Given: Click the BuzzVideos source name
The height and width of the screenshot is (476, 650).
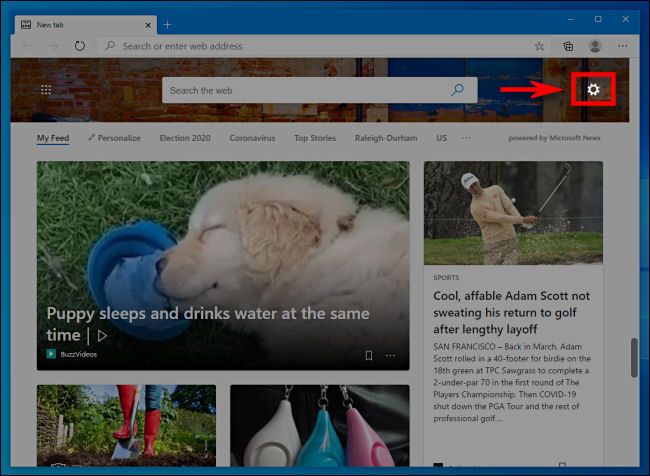Looking at the screenshot, I should point(79,354).
